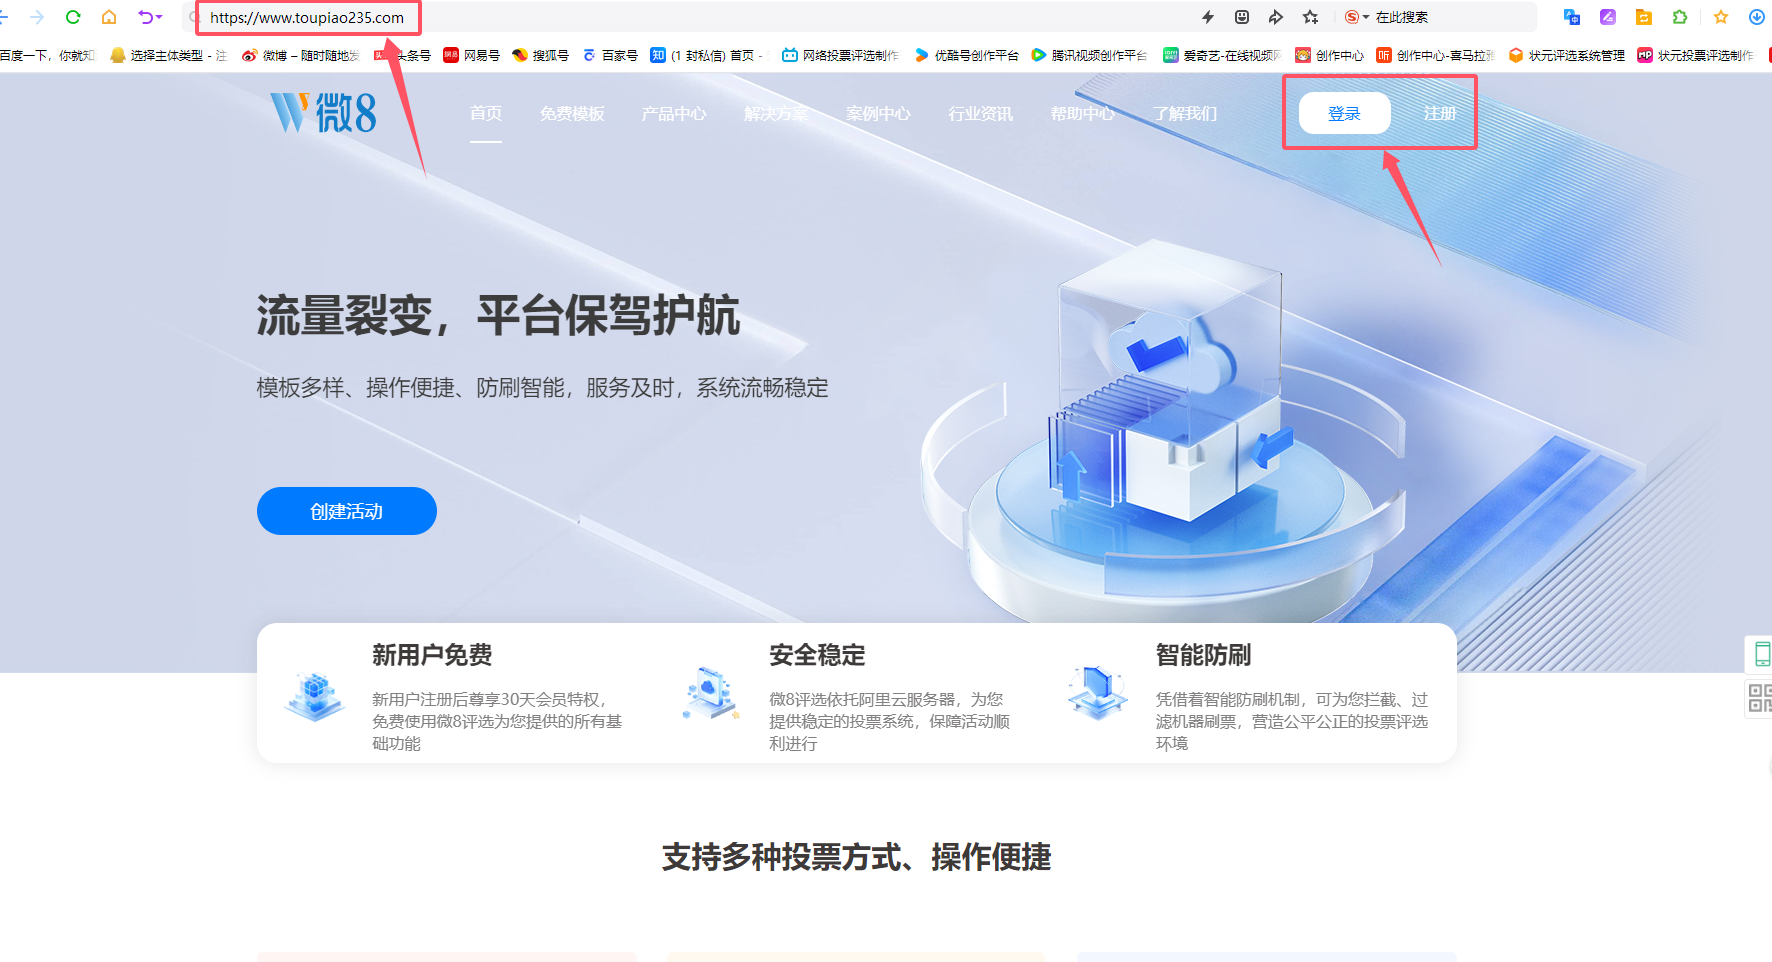Open the 解决方案 menu item
The height and width of the screenshot is (962, 1772).
click(x=776, y=113)
